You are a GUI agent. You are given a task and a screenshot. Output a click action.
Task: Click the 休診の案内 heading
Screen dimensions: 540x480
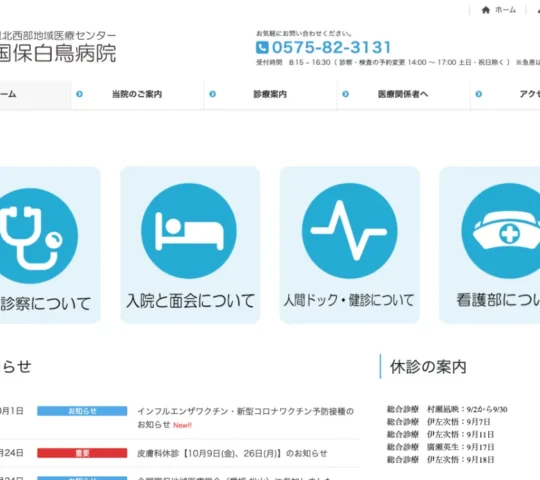[x=428, y=367]
